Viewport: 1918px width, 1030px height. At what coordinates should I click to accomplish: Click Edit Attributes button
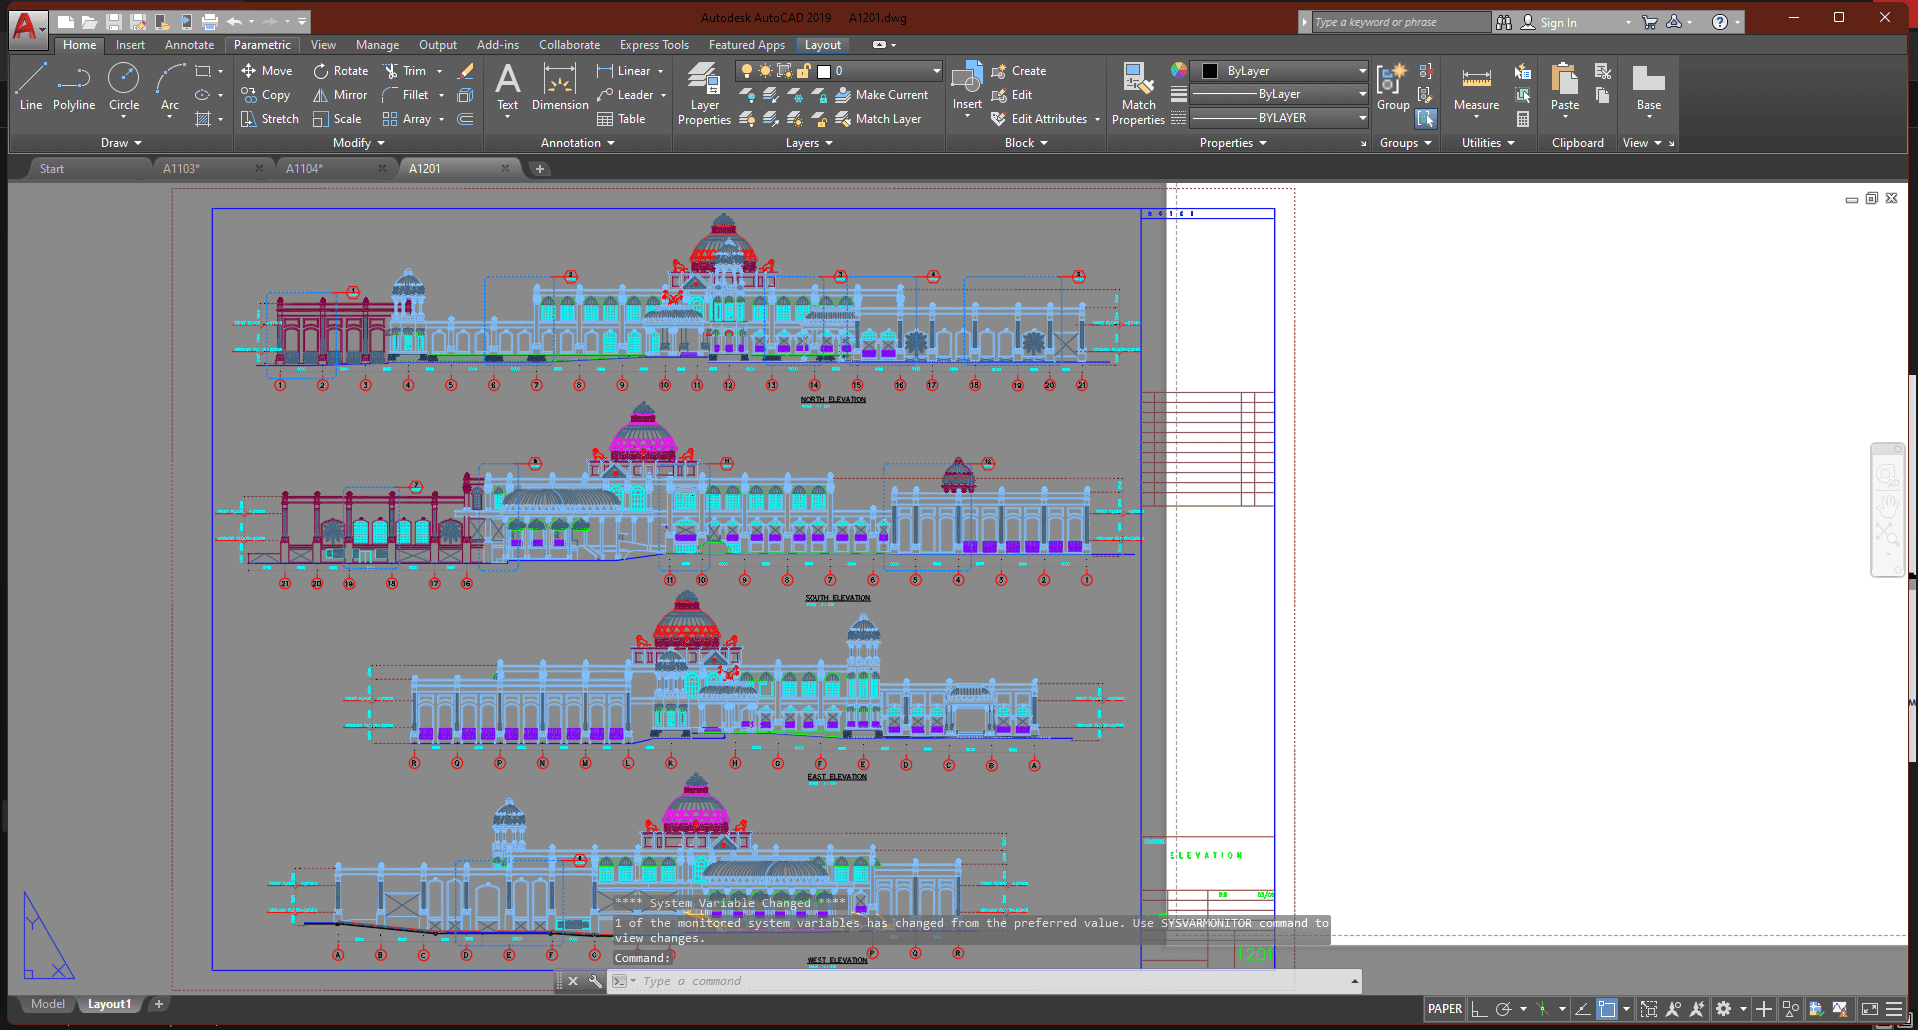(1048, 119)
